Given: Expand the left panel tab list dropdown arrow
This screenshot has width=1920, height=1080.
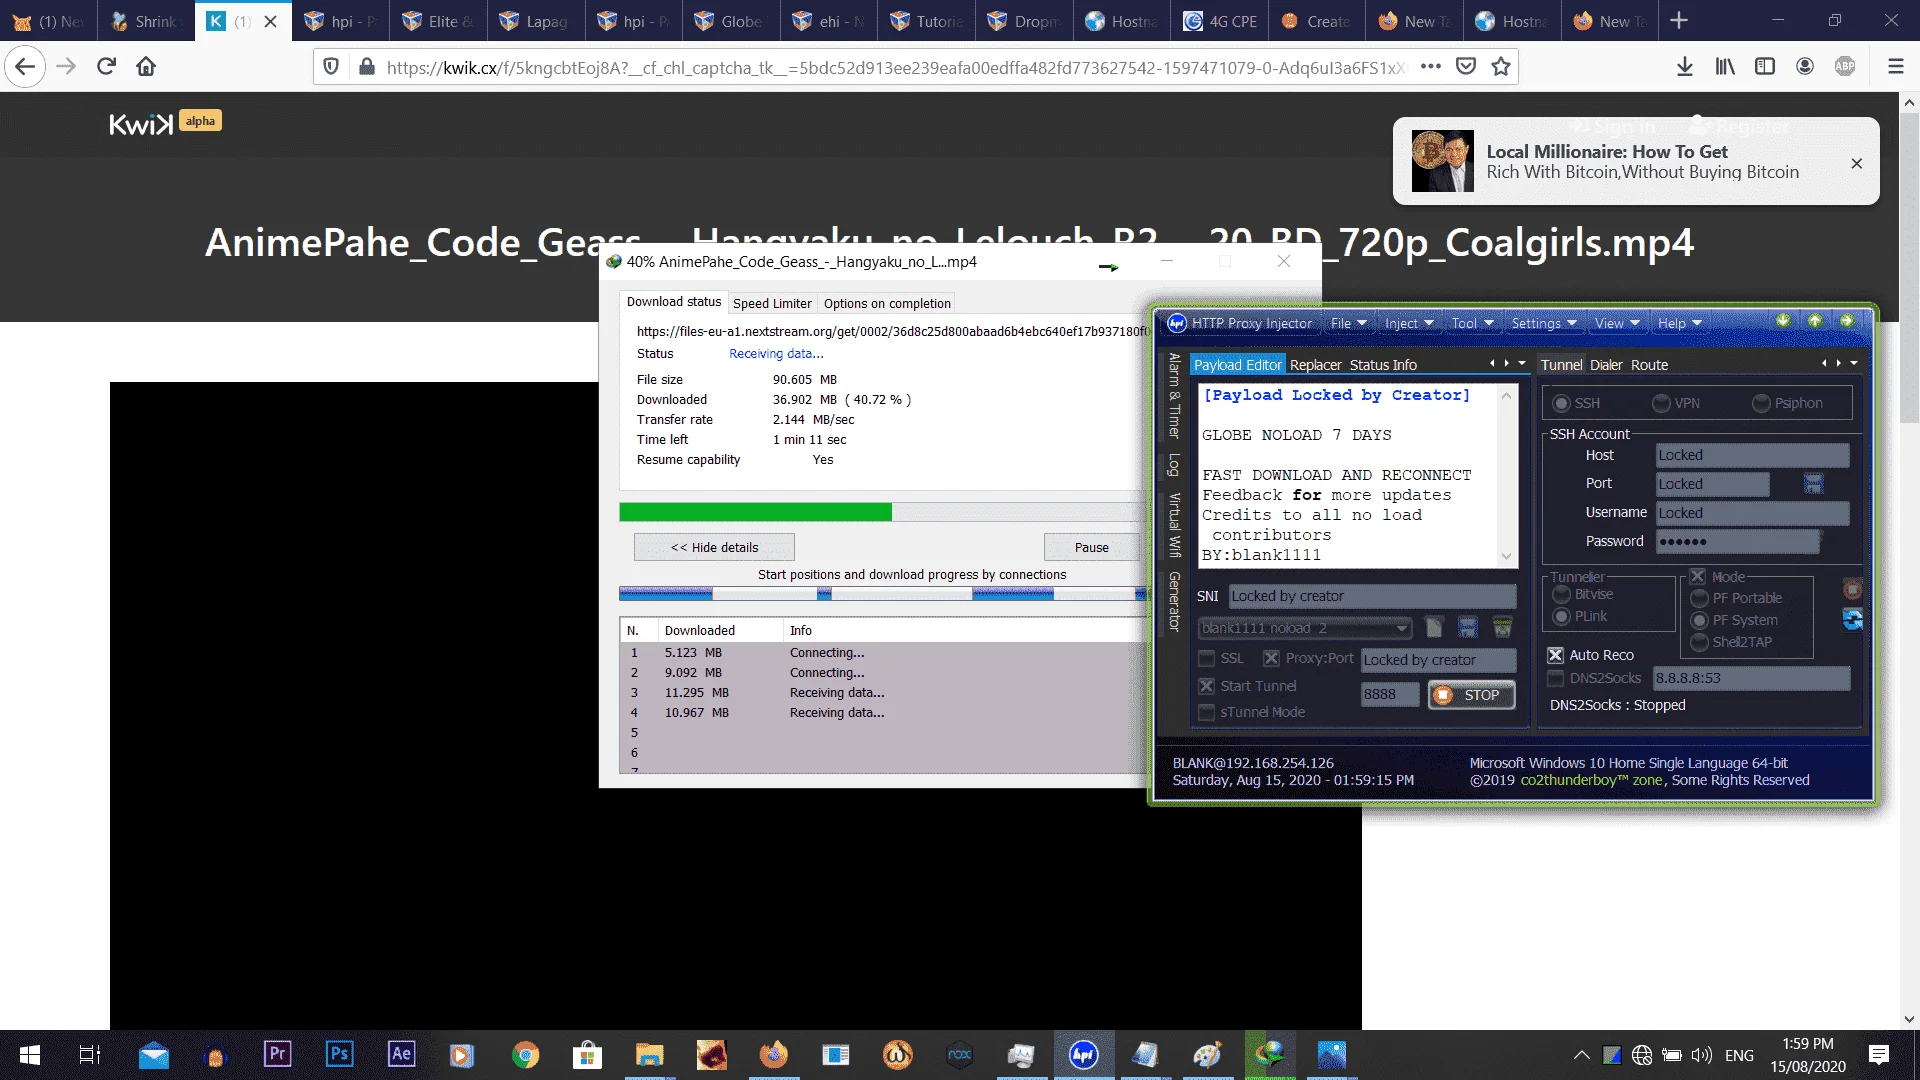Looking at the screenshot, I should 1522,364.
